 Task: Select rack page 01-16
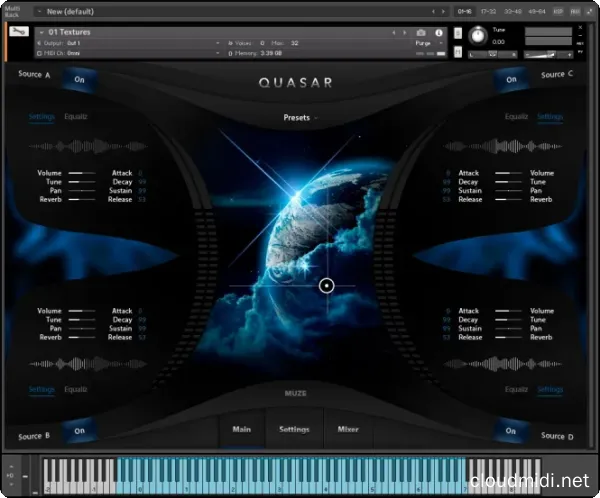click(x=465, y=11)
